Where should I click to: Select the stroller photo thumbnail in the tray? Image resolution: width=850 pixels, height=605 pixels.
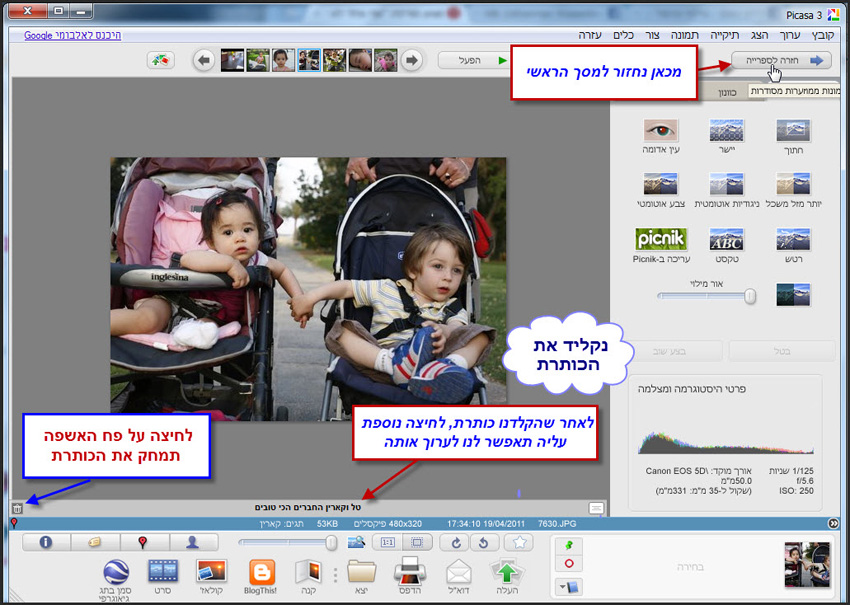click(x=807, y=565)
